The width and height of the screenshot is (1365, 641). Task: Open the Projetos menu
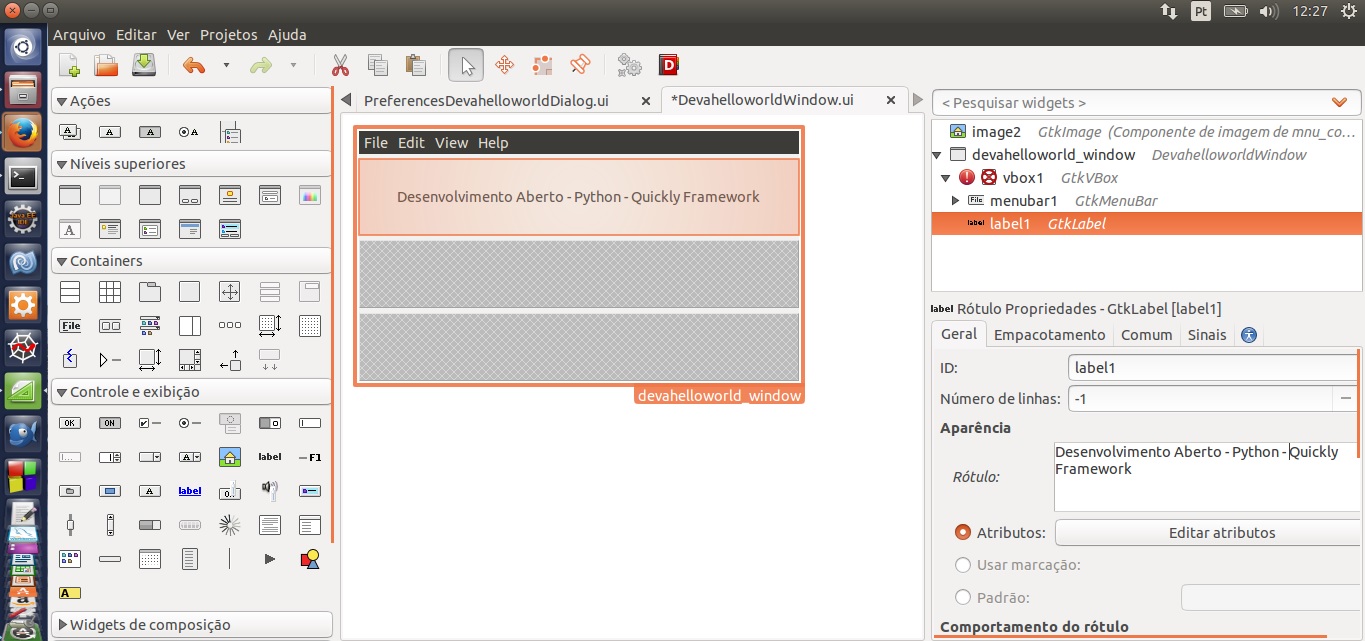[x=227, y=34]
